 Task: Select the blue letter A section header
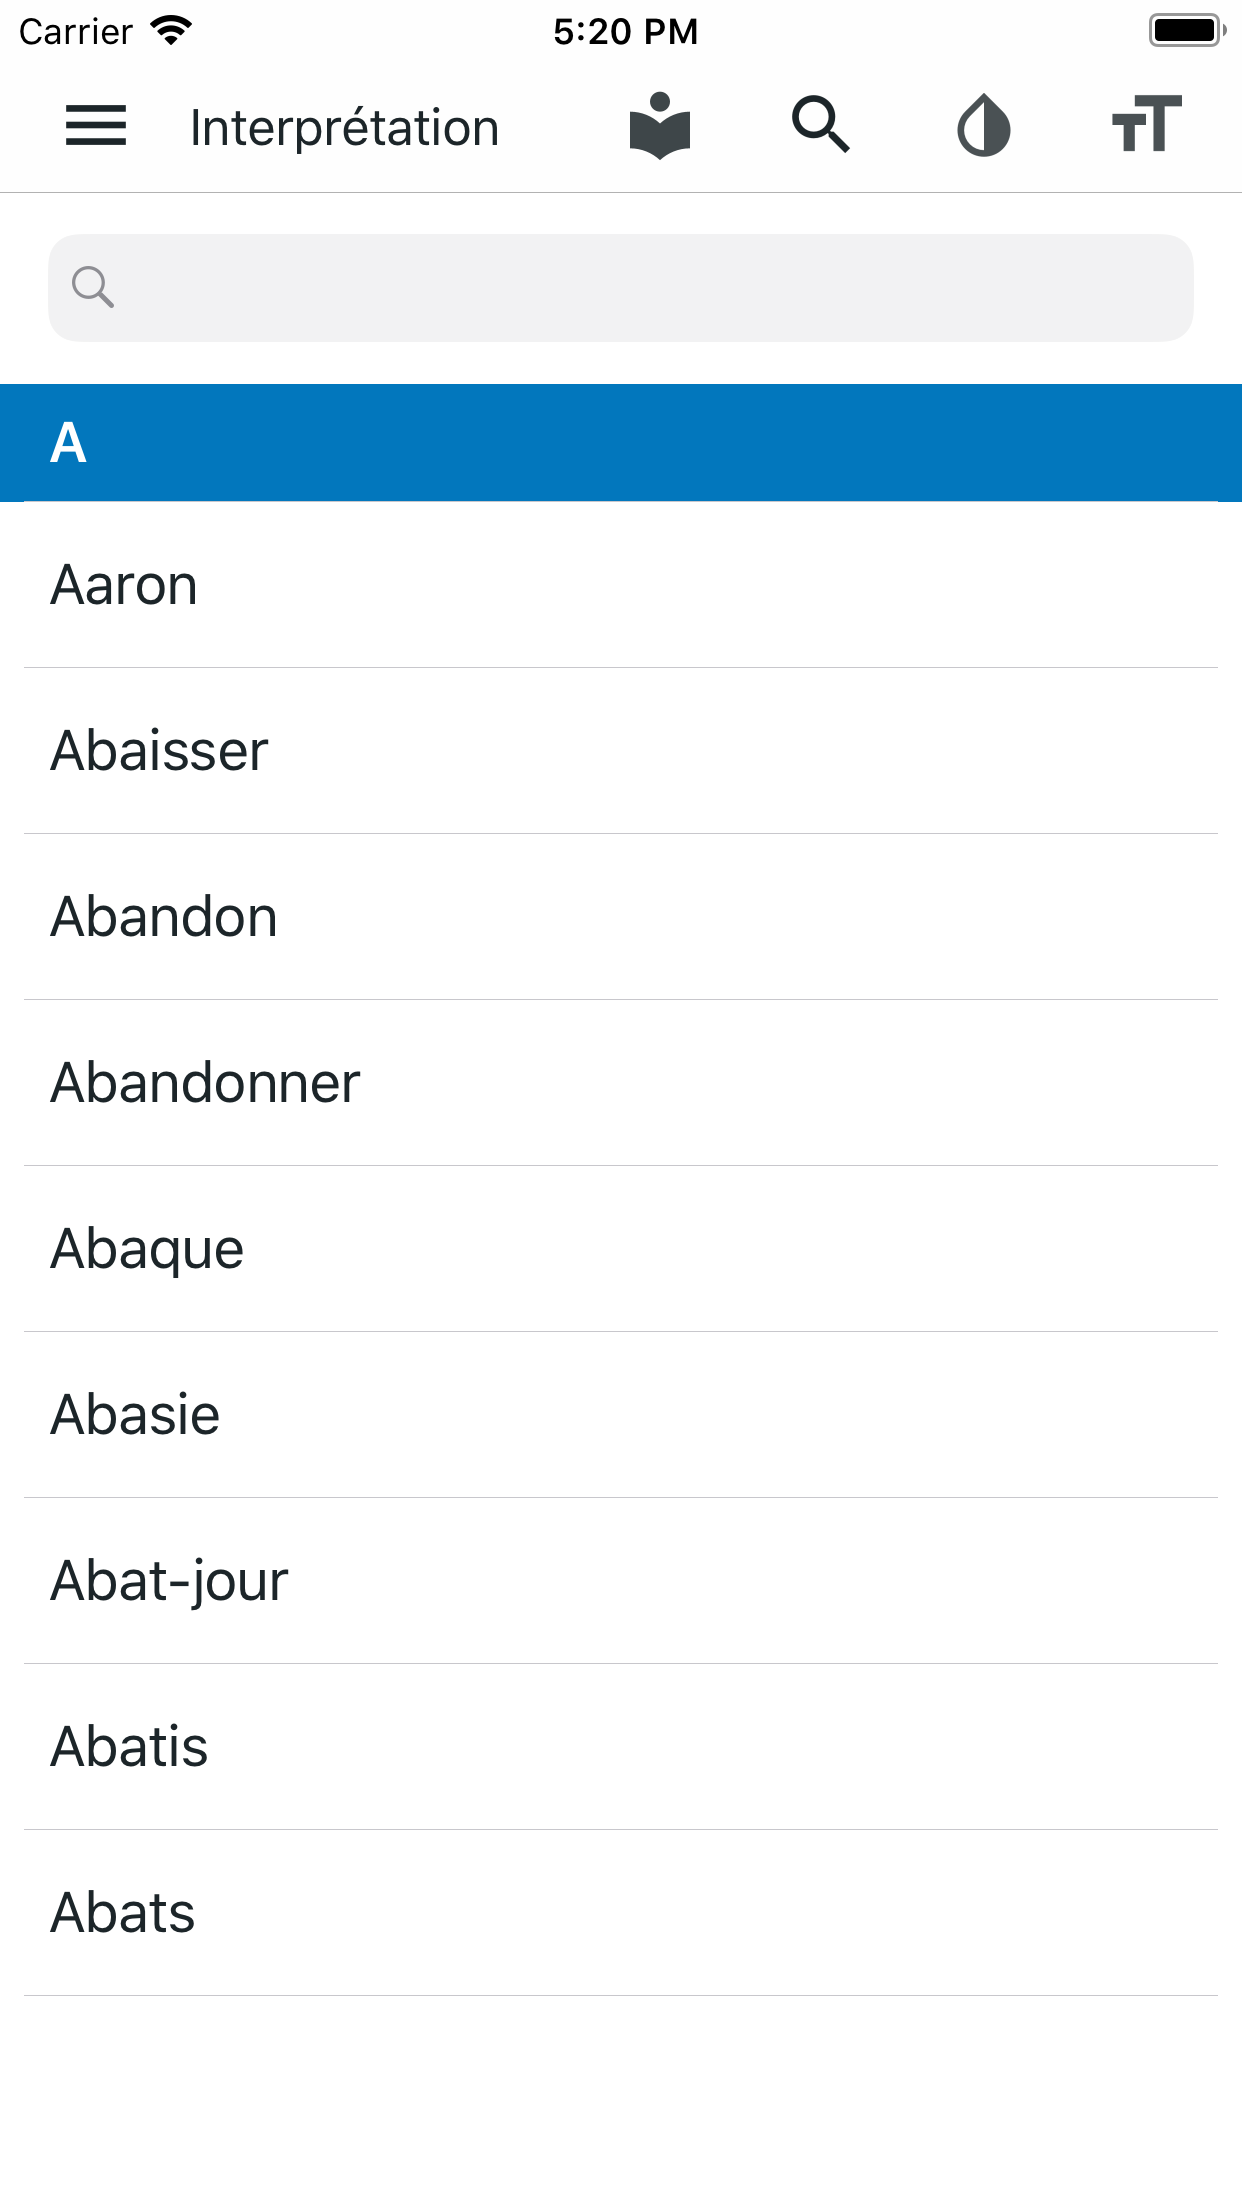(x=621, y=443)
